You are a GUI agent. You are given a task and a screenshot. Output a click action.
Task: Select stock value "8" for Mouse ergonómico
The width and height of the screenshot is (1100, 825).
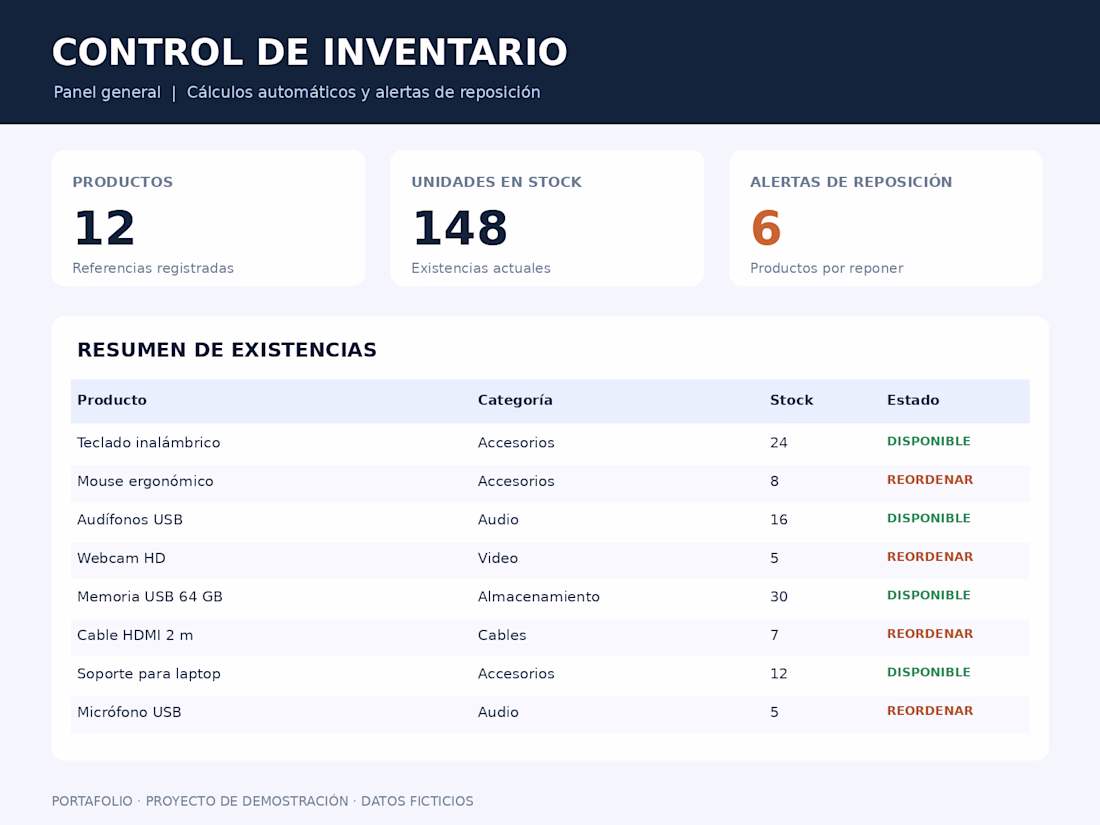click(x=774, y=481)
